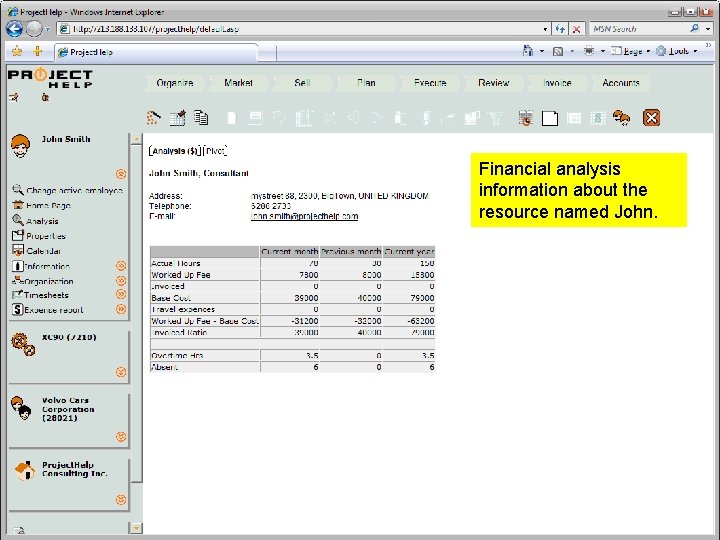Open the Execute menu
The image size is (720, 540).
(430, 83)
